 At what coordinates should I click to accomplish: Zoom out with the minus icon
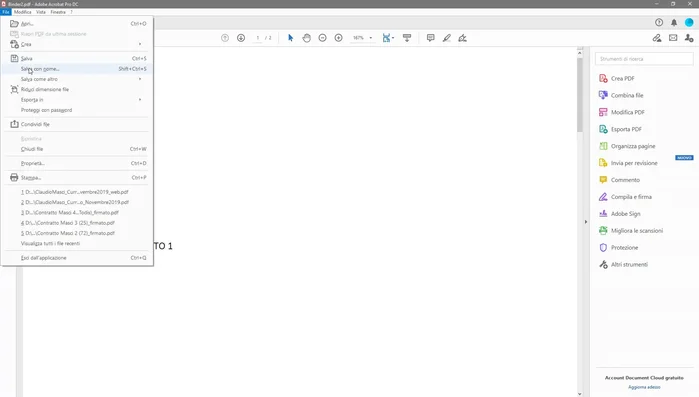coord(323,38)
